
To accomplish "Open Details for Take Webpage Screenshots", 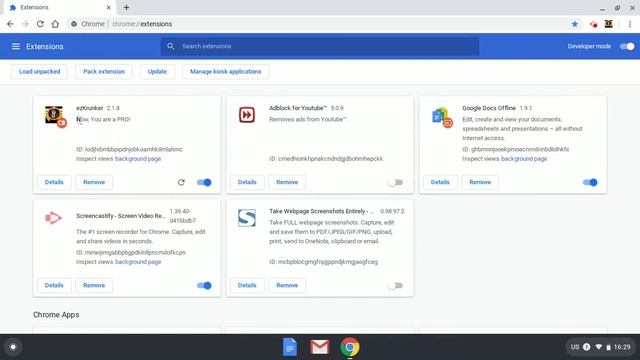I will pos(247,286).
